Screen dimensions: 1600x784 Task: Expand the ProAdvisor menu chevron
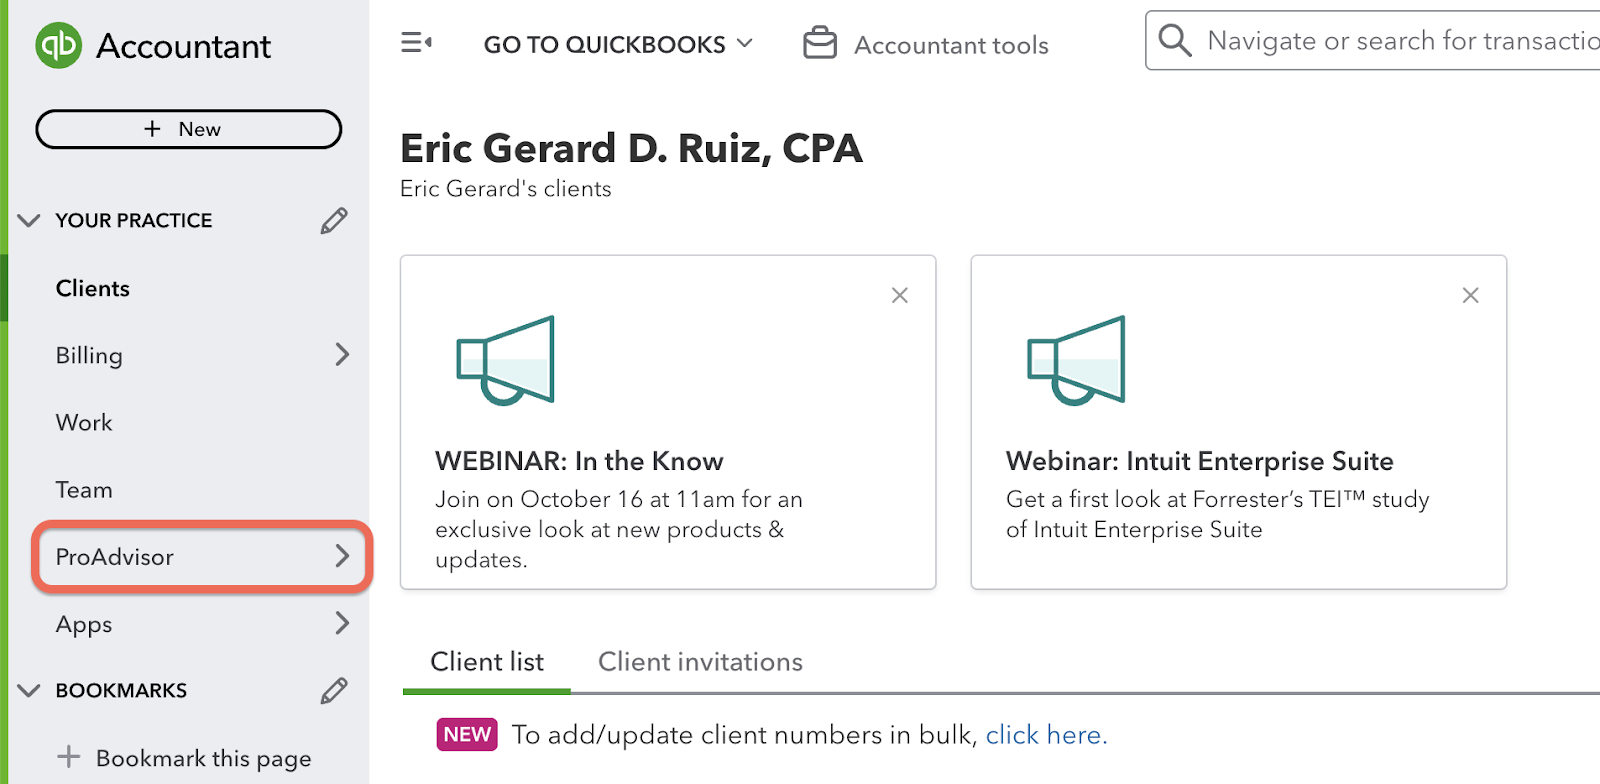(343, 557)
